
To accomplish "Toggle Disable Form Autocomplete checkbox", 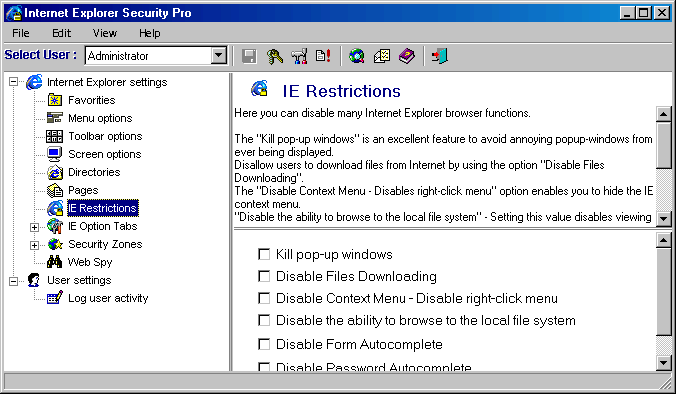I will pyautogui.click(x=264, y=344).
